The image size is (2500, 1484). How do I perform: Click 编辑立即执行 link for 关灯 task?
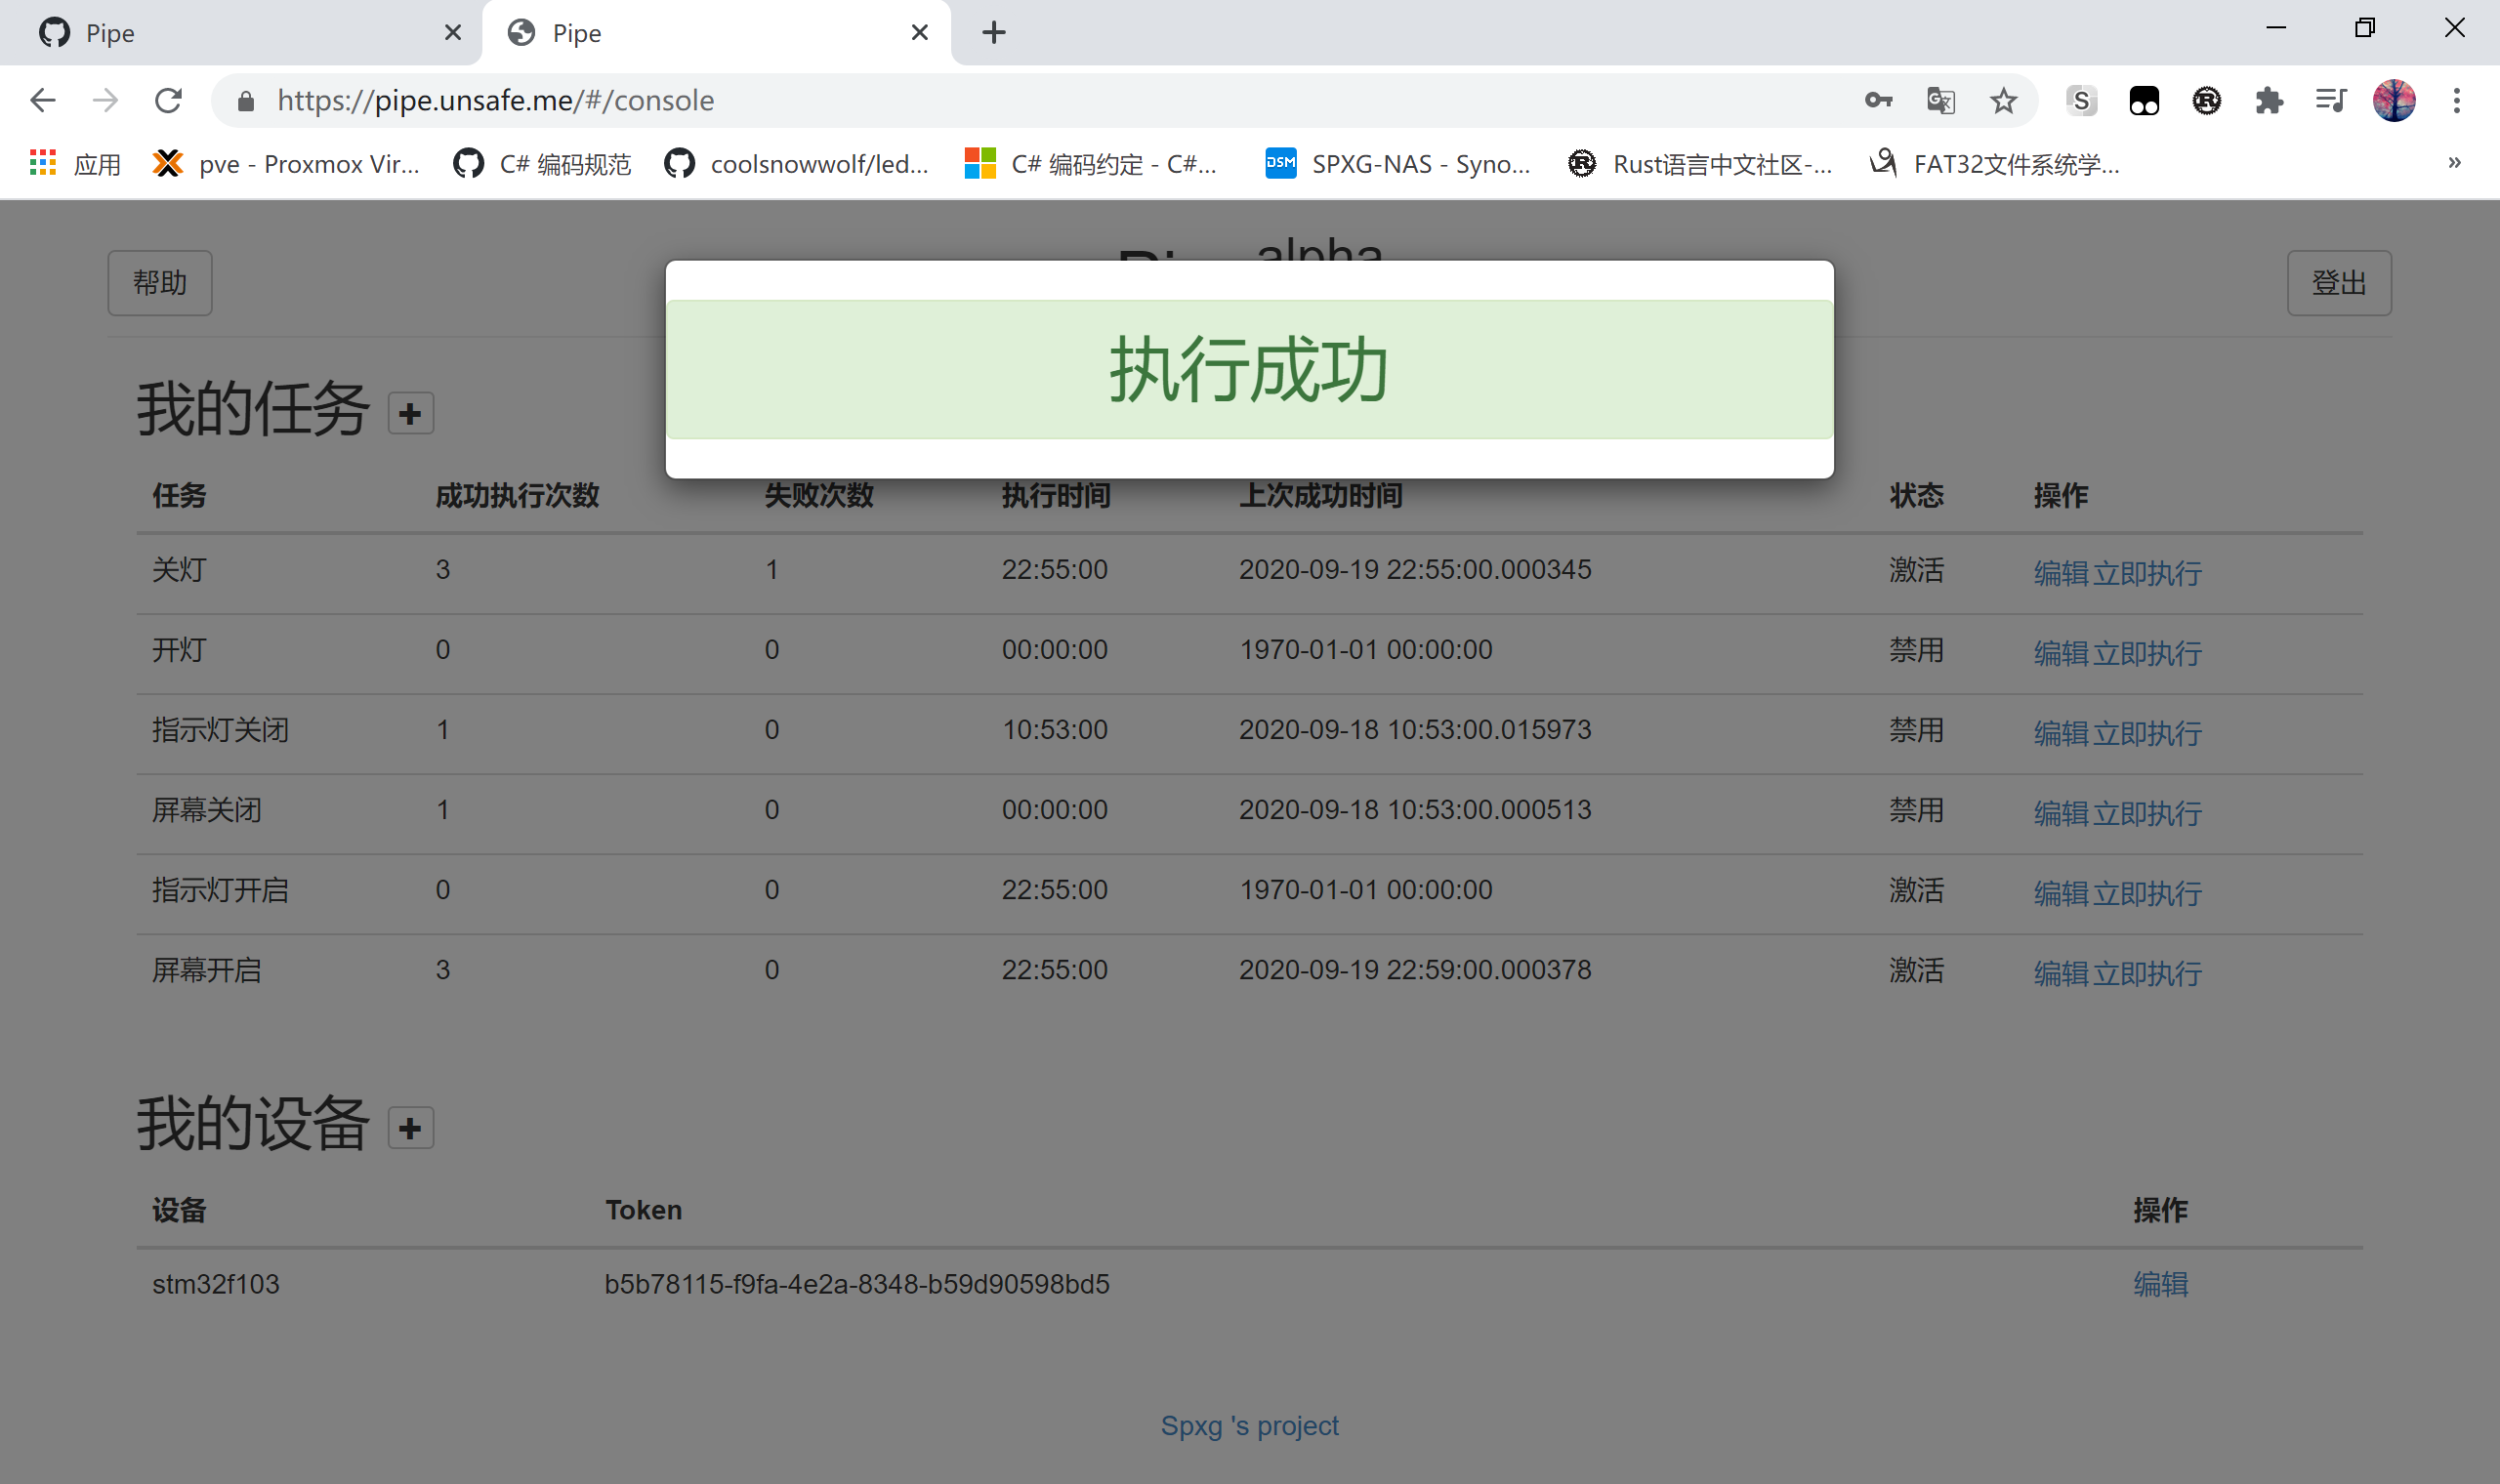(x=2117, y=573)
